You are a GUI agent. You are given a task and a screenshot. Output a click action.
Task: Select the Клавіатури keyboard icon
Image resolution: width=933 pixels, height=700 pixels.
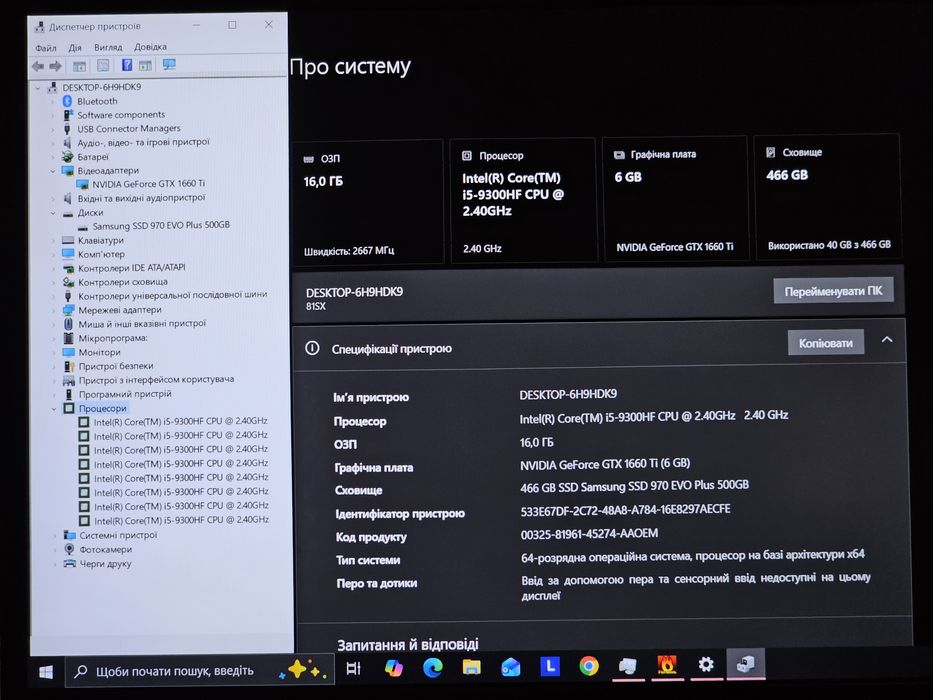(68, 240)
